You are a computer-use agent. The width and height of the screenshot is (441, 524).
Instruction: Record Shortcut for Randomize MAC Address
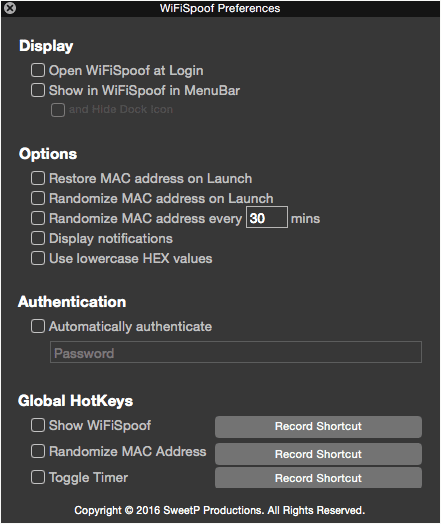point(318,454)
